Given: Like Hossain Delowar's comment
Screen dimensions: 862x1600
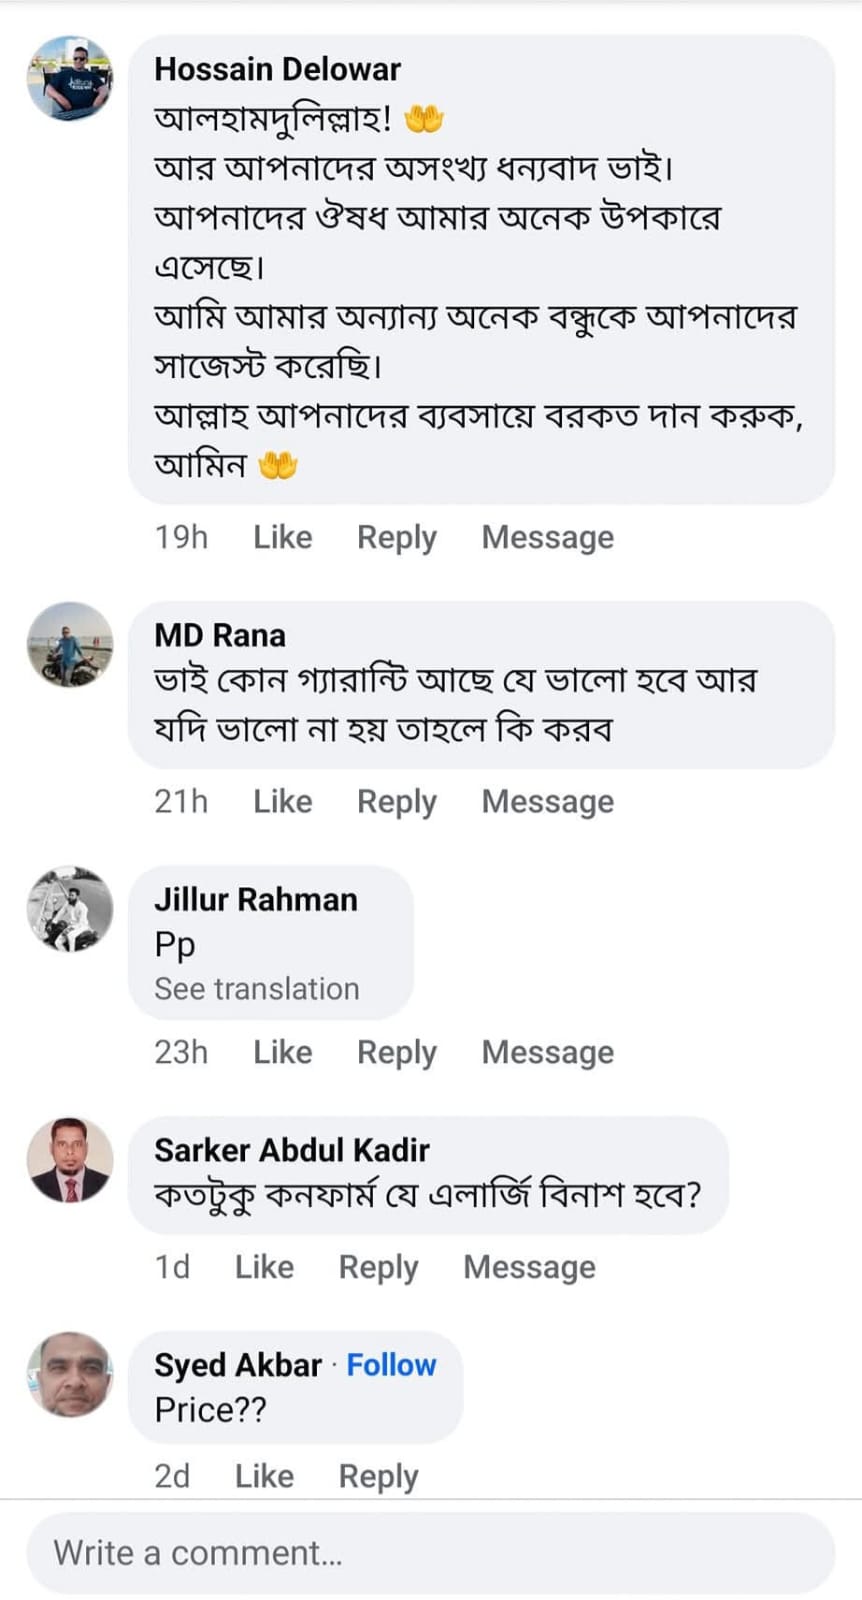Looking at the screenshot, I should click(x=282, y=537).
